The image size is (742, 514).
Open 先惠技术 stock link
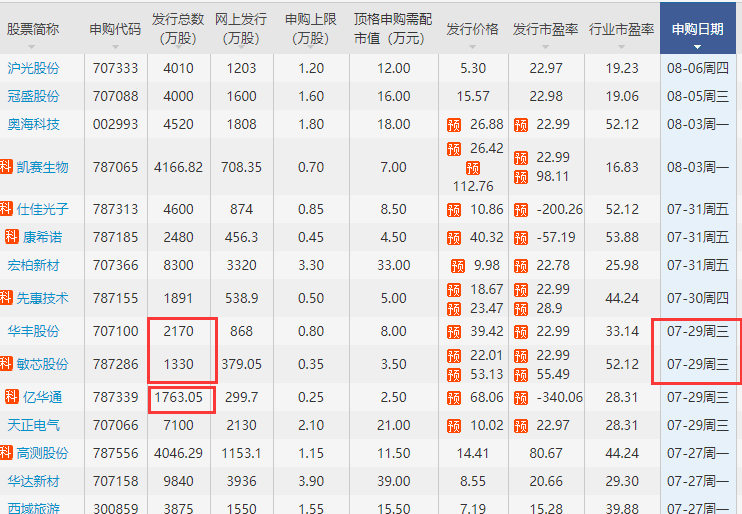[x=43, y=298]
